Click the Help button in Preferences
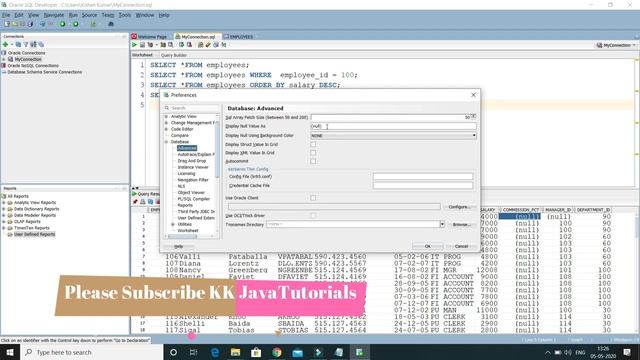The width and height of the screenshot is (640, 360). click(178, 247)
